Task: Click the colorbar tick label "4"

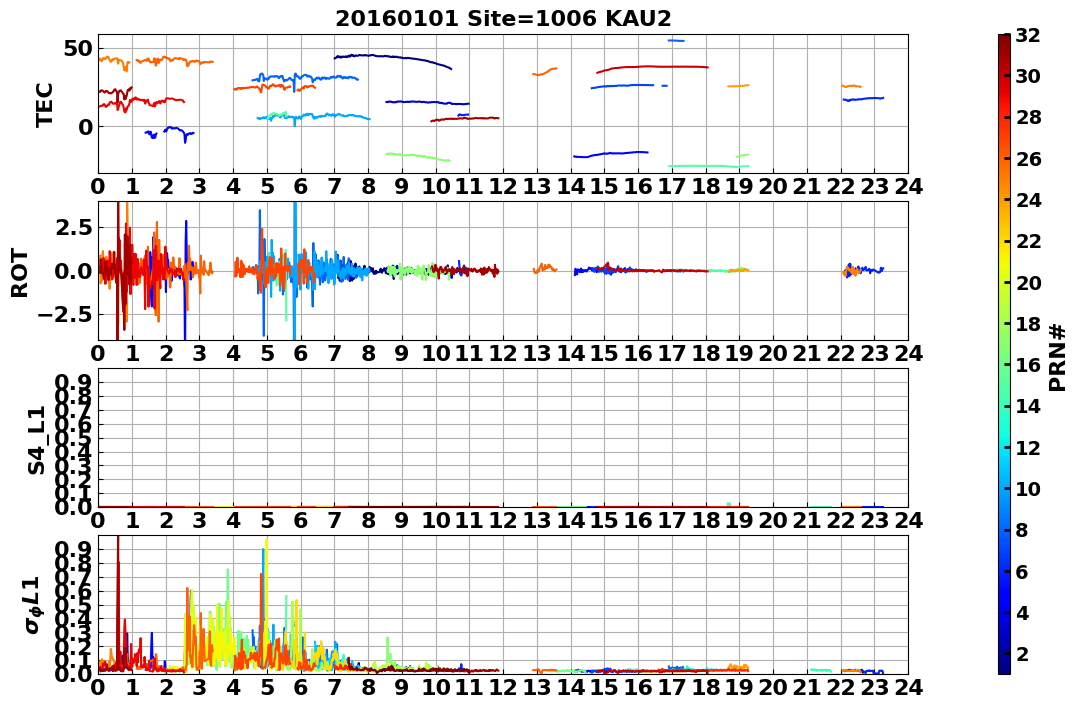Action: pyautogui.click(x=1022, y=612)
